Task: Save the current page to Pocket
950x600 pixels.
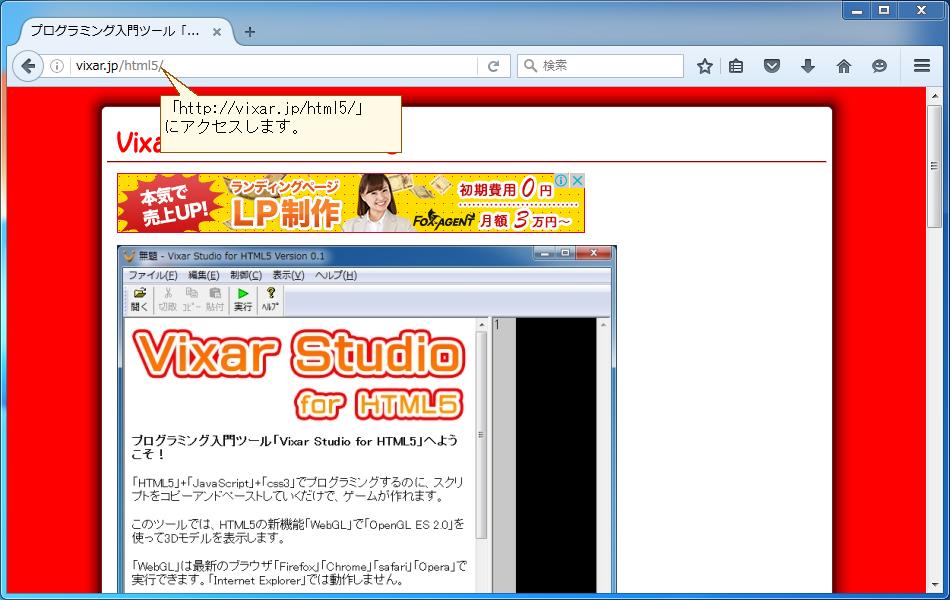Action: tap(772, 65)
